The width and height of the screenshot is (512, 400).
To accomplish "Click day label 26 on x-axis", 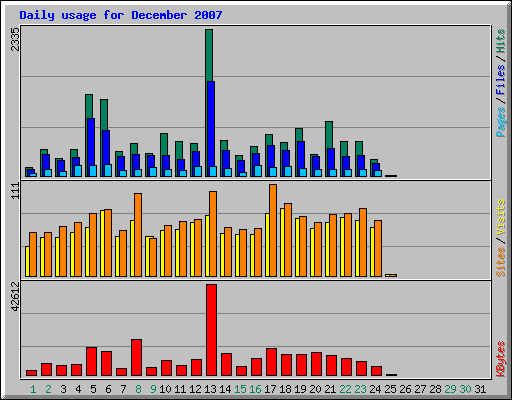I will 405,389.
